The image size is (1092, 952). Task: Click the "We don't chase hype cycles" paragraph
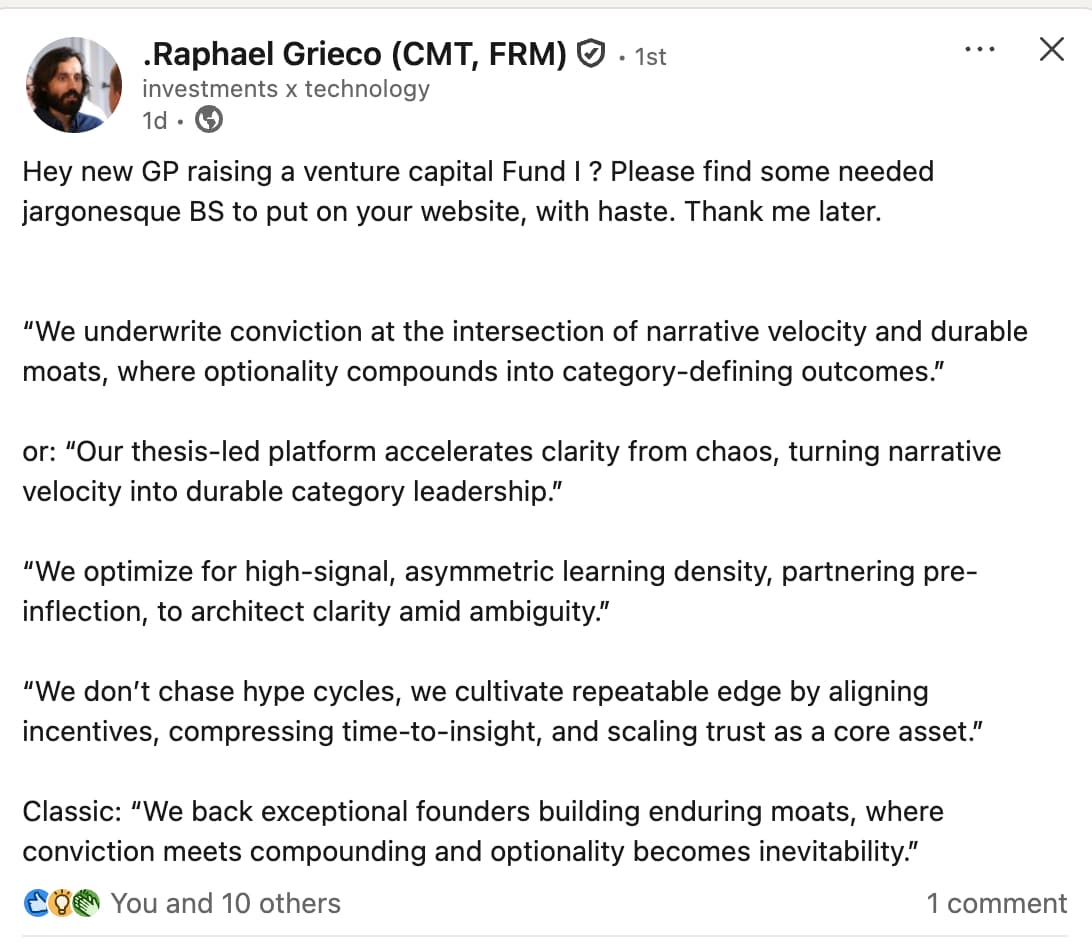[x=500, y=712]
